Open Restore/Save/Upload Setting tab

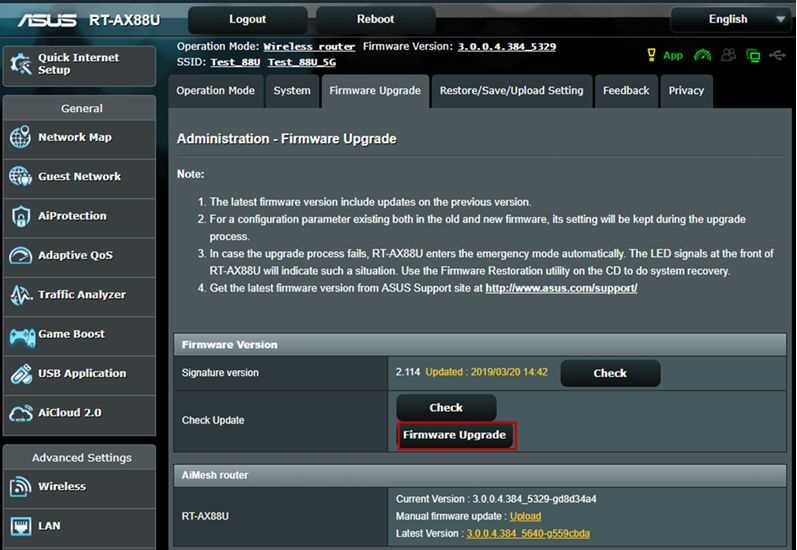tap(511, 91)
